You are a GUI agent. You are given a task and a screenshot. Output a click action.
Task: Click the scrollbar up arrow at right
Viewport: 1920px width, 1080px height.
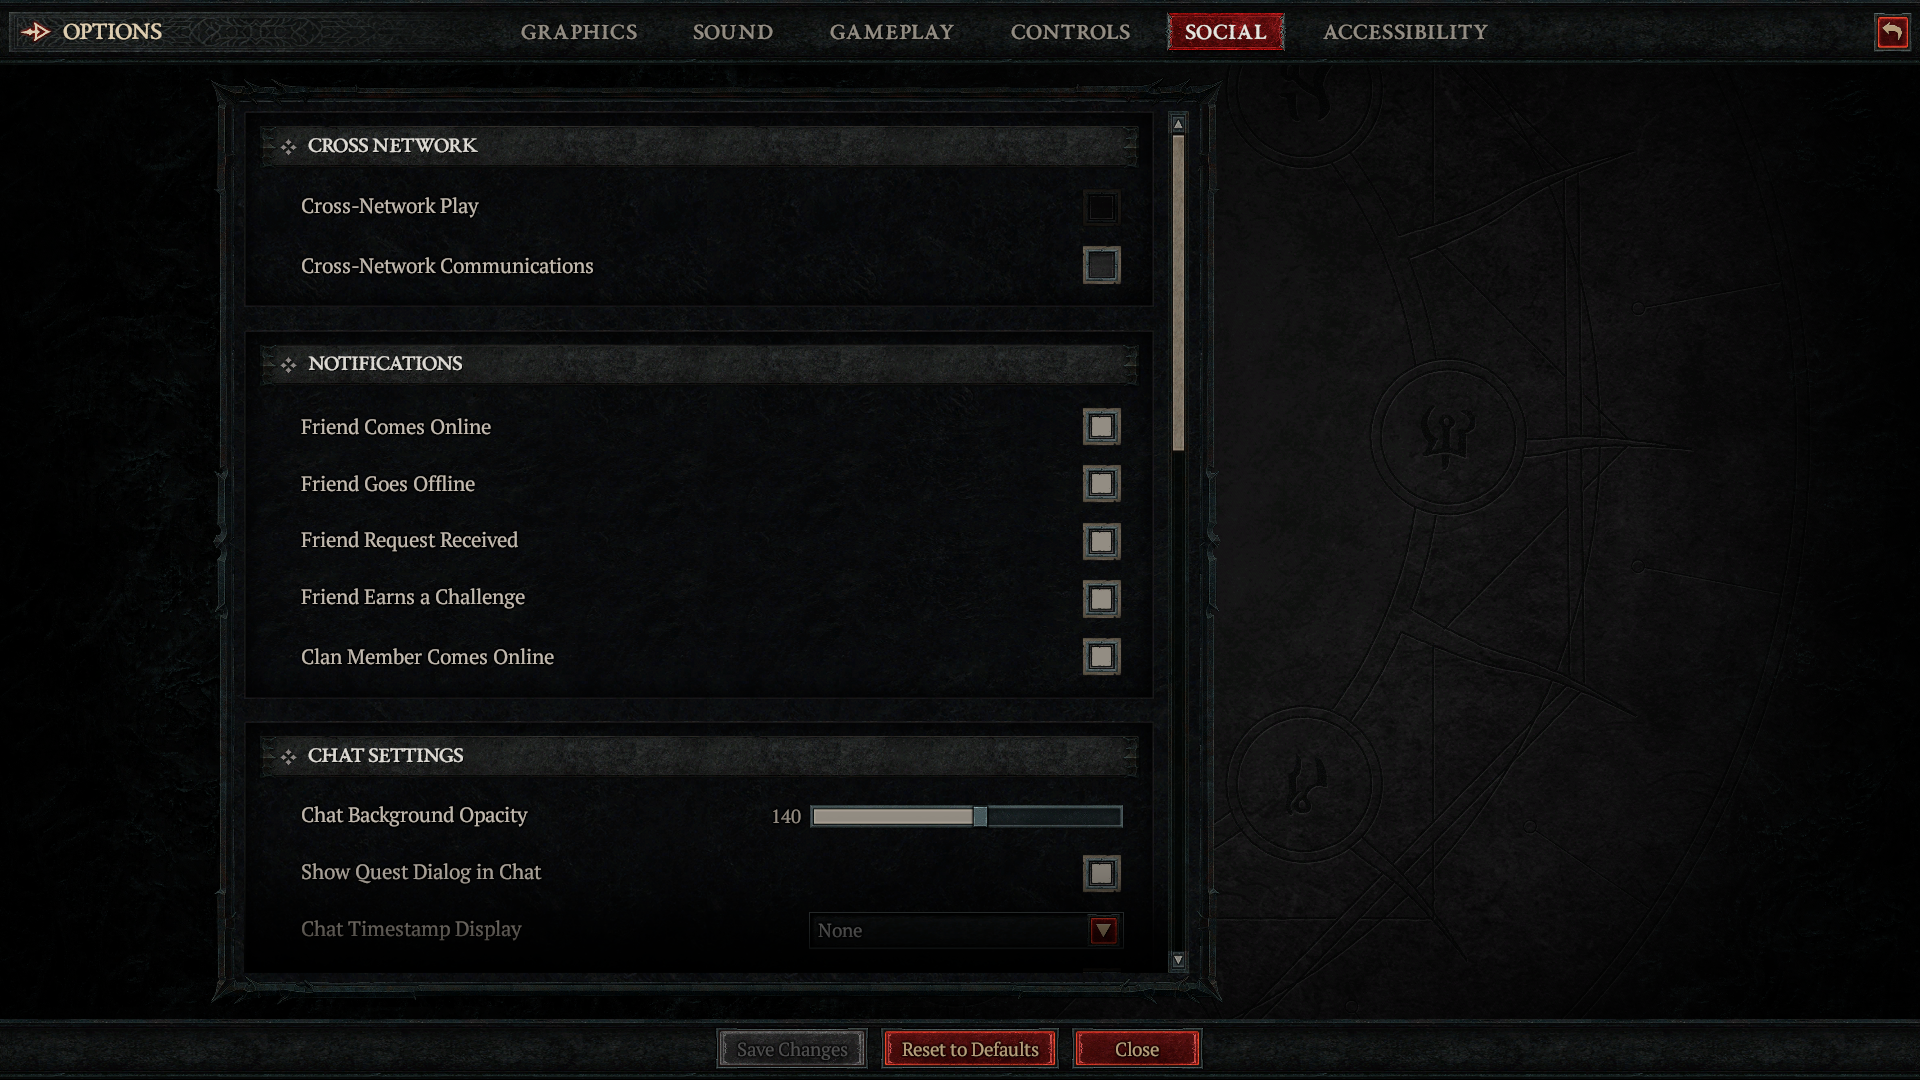[x=1178, y=123]
